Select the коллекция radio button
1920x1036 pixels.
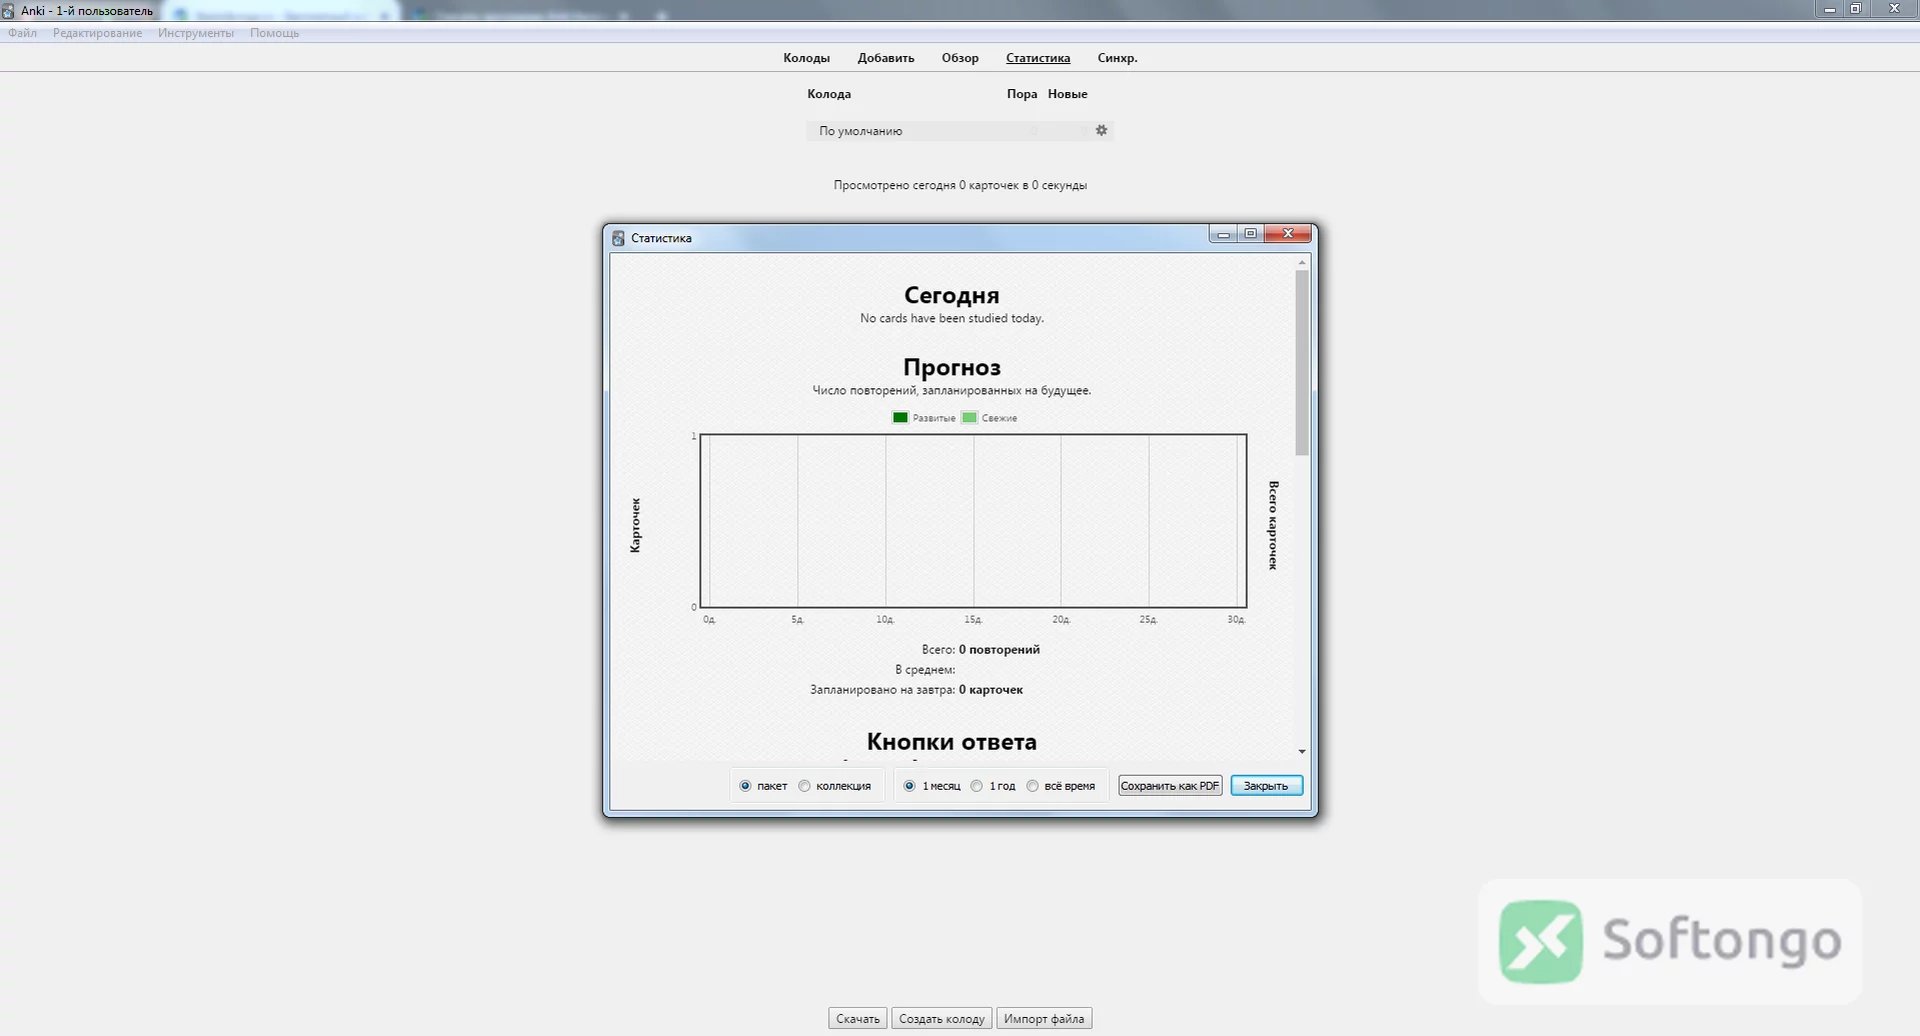point(804,786)
